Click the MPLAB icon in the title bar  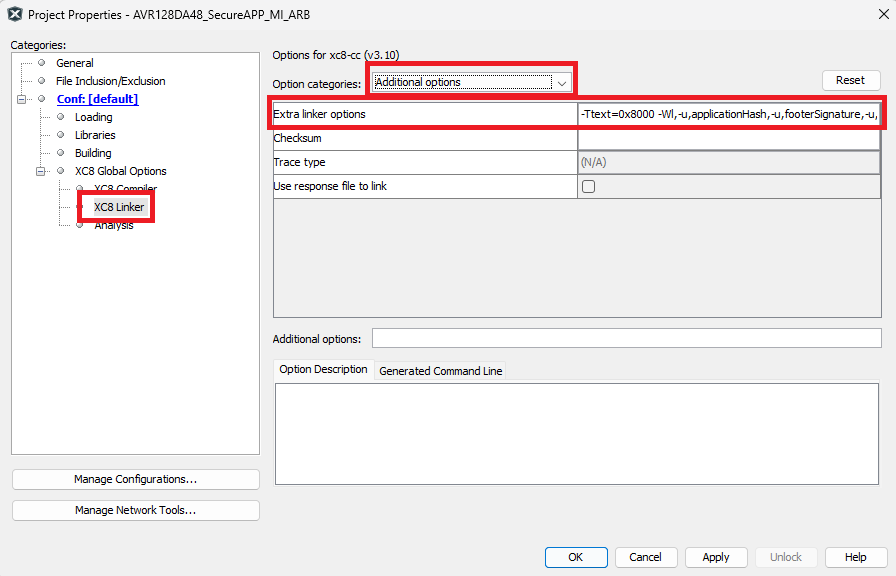point(15,15)
